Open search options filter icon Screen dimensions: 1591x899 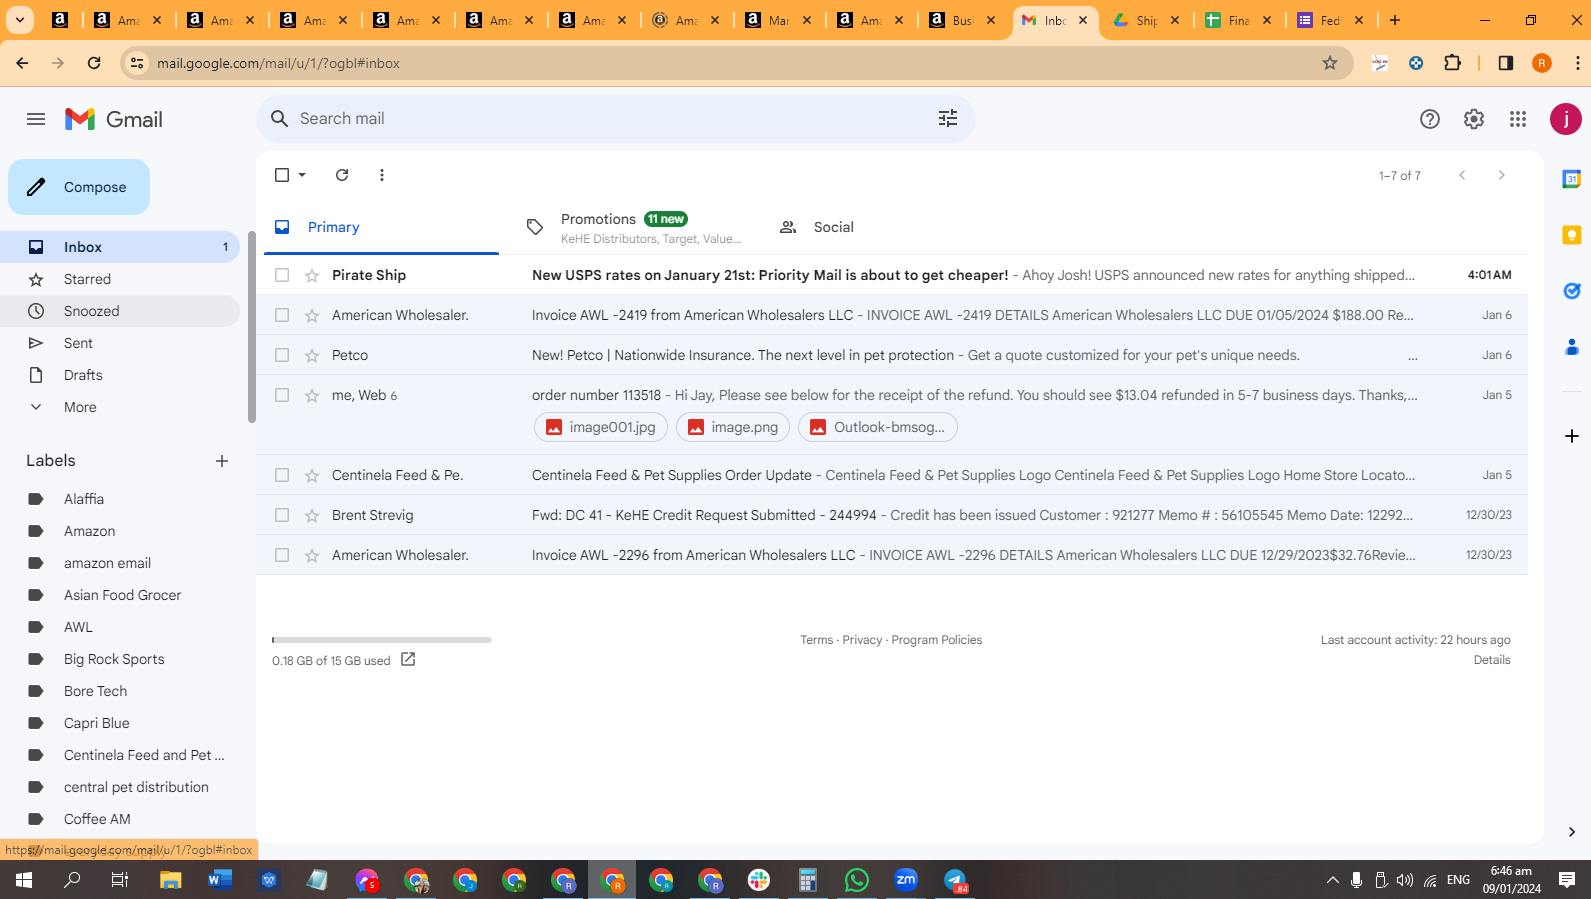click(948, 119)
